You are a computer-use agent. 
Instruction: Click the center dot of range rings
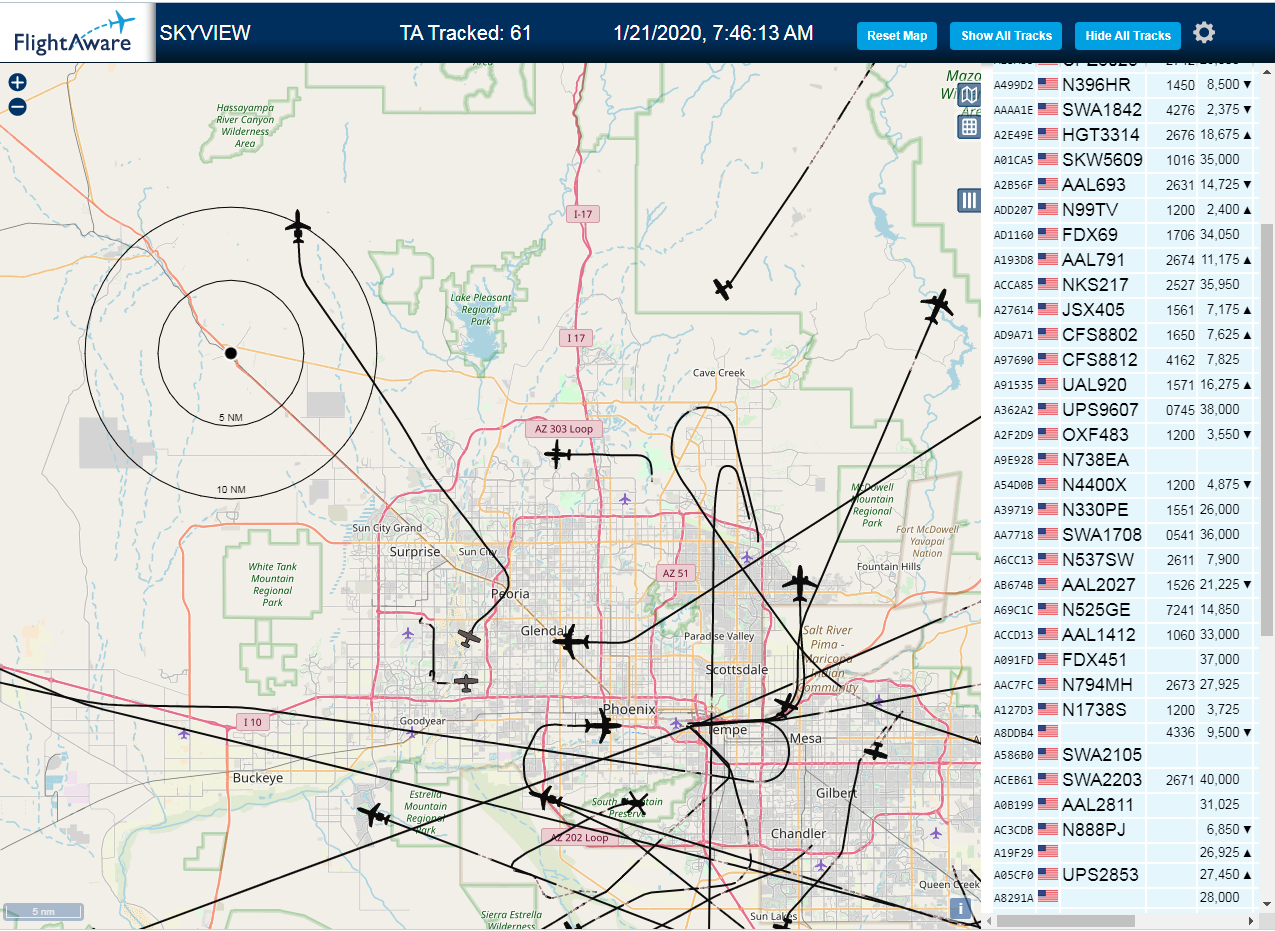(230, 353)
